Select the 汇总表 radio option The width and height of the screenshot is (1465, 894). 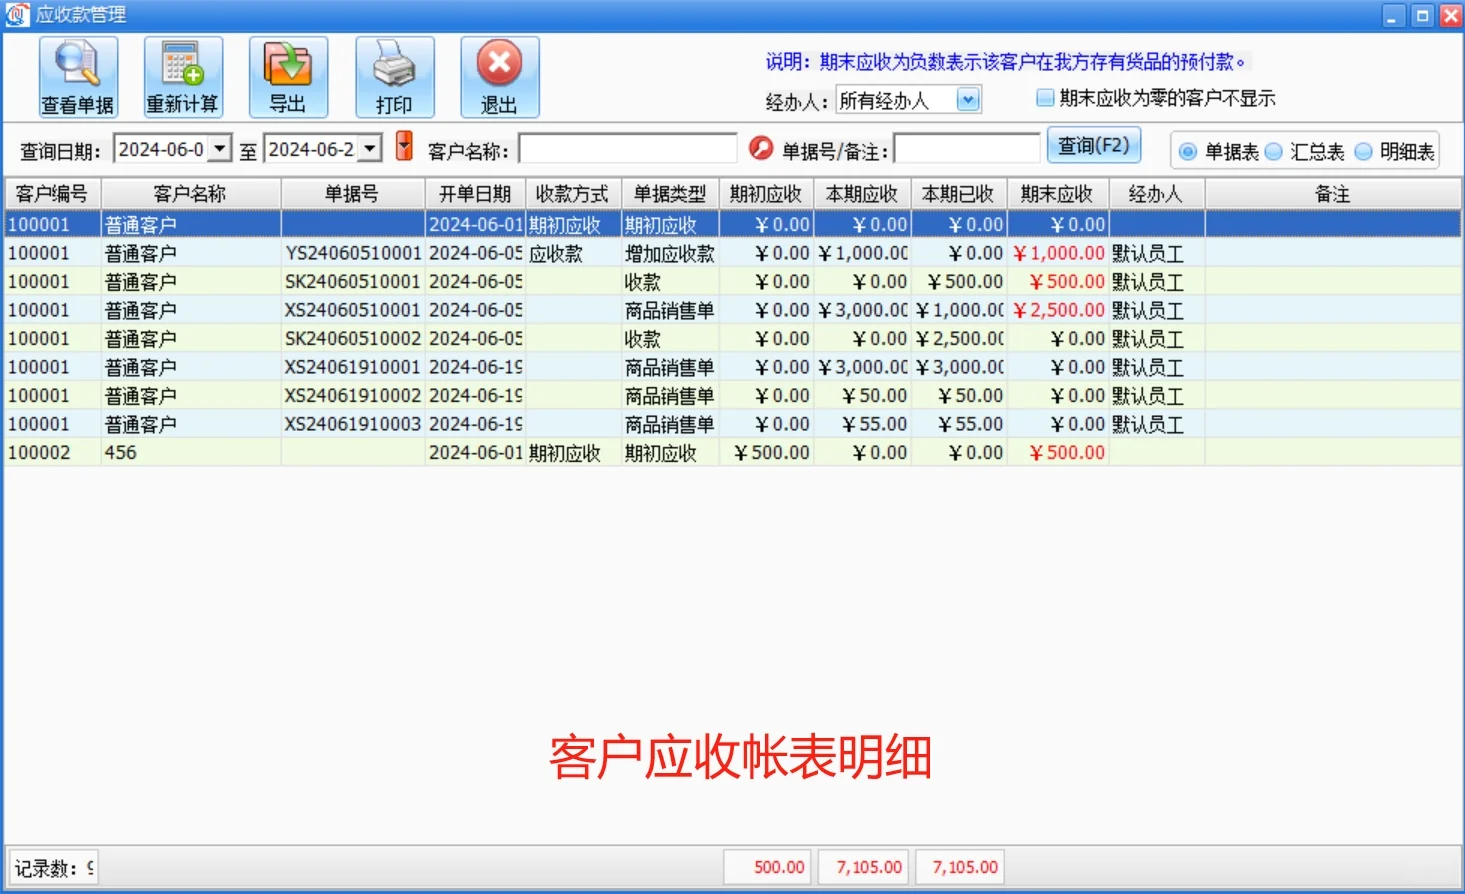tap(1272, 151)
